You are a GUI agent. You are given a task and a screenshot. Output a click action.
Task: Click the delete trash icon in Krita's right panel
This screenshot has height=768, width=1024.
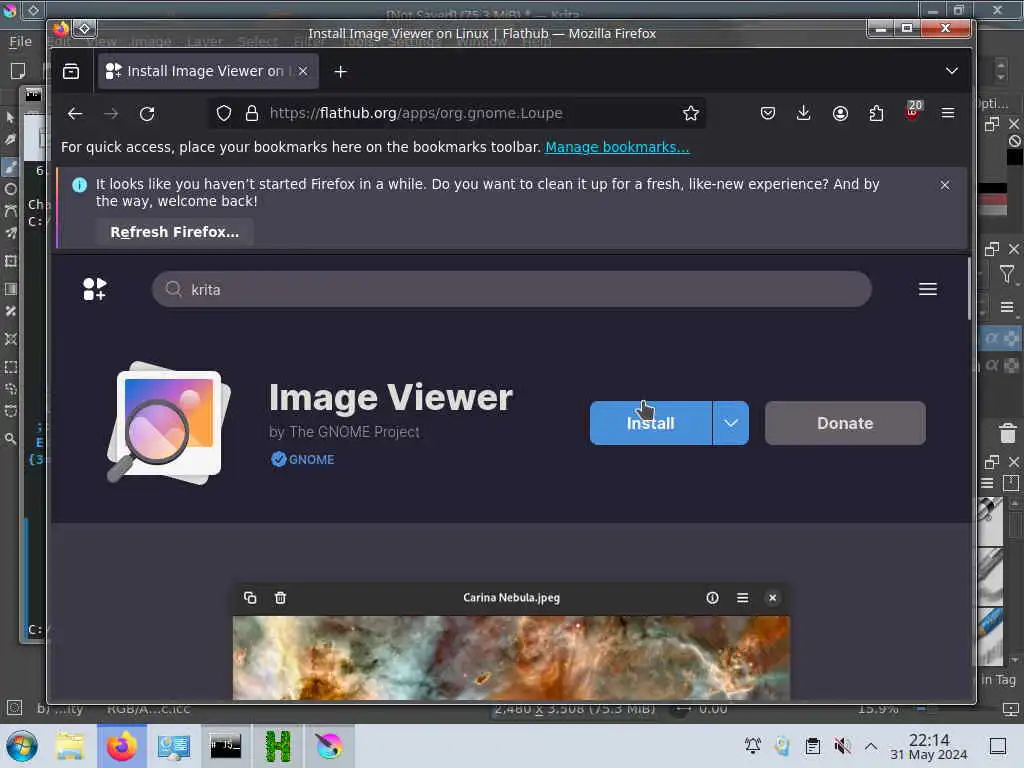point(1008,432)
